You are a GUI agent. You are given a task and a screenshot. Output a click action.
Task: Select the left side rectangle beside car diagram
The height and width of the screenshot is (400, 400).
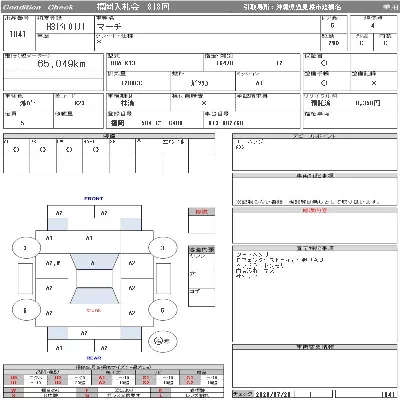[x=25, y=279]
